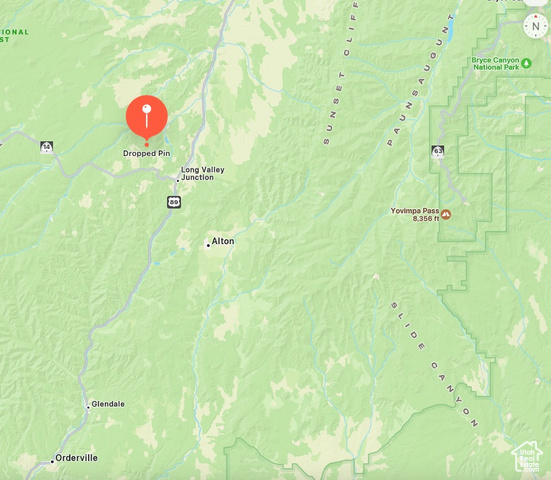Click the Slide Canyon terrain label
Viewport: 551px width, 480px height.
tap(434, 364)
